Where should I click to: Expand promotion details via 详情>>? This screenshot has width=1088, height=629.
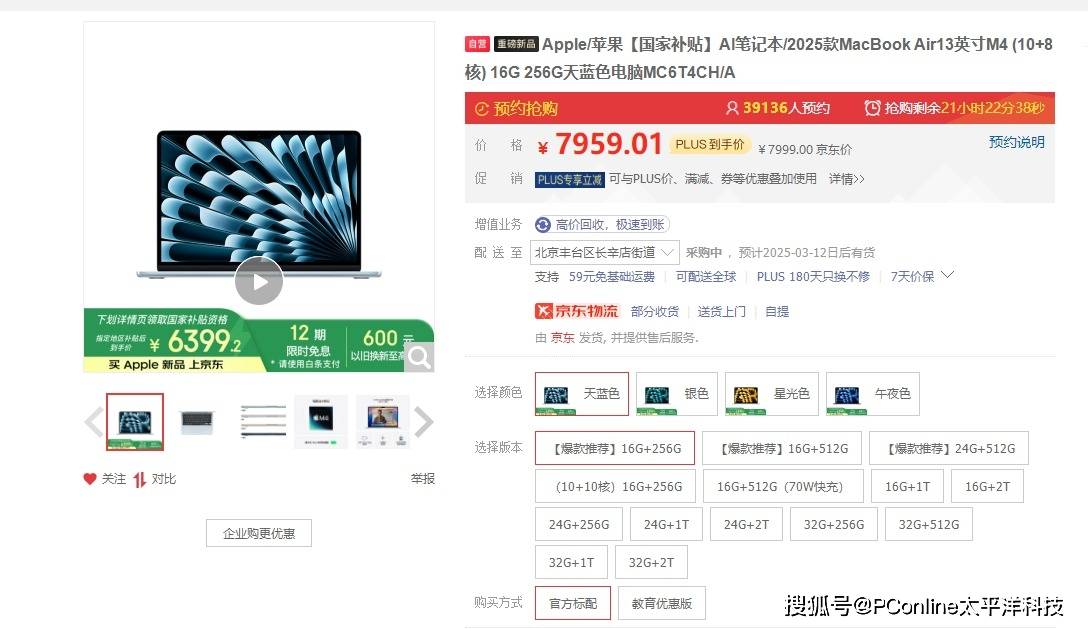(x=847, y=179)
